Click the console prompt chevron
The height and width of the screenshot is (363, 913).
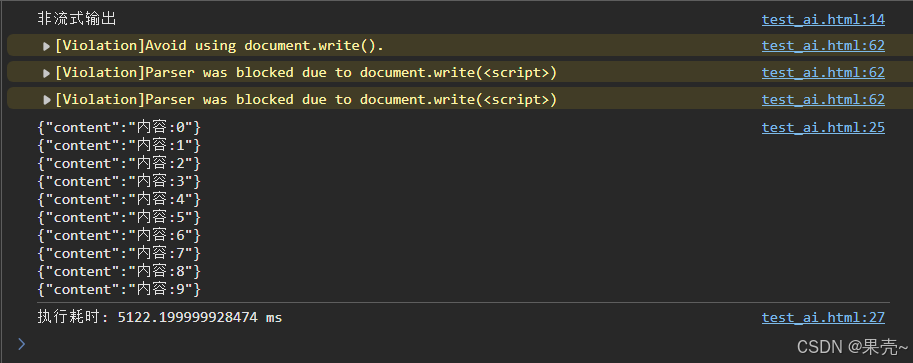(x=22, y=344)
